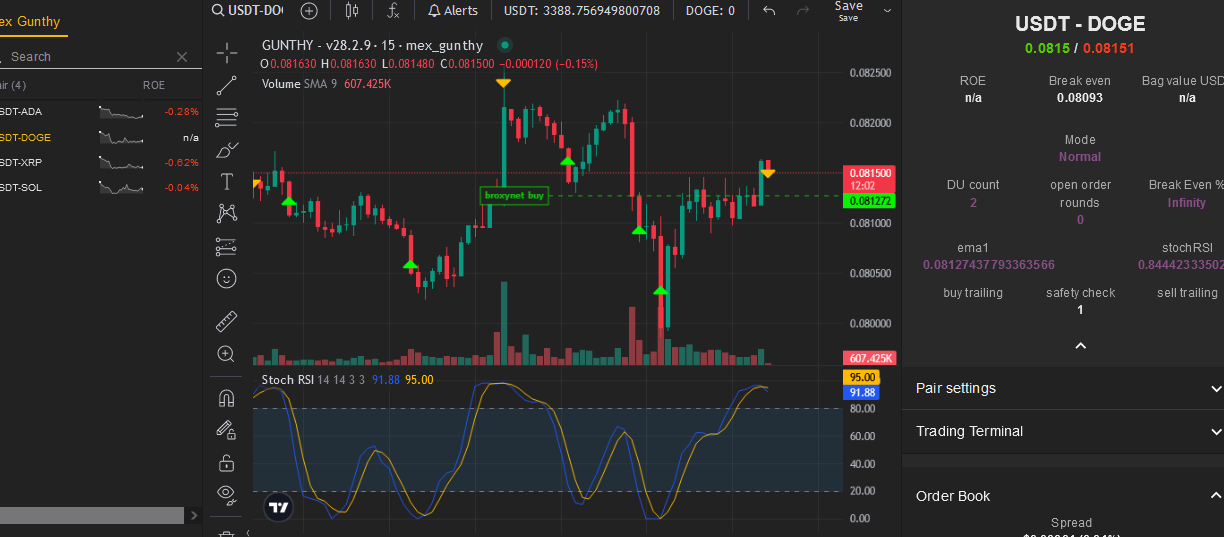Collapse the Order Book section
The height and width of the screenshot is (537, 1224).
(x=1063, y=495)
